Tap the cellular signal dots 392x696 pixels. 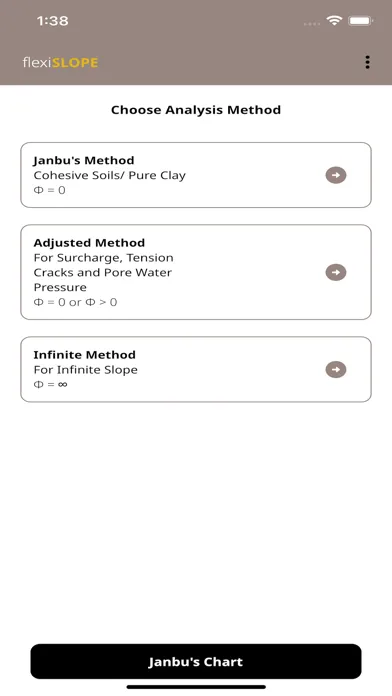pos(312,24)
